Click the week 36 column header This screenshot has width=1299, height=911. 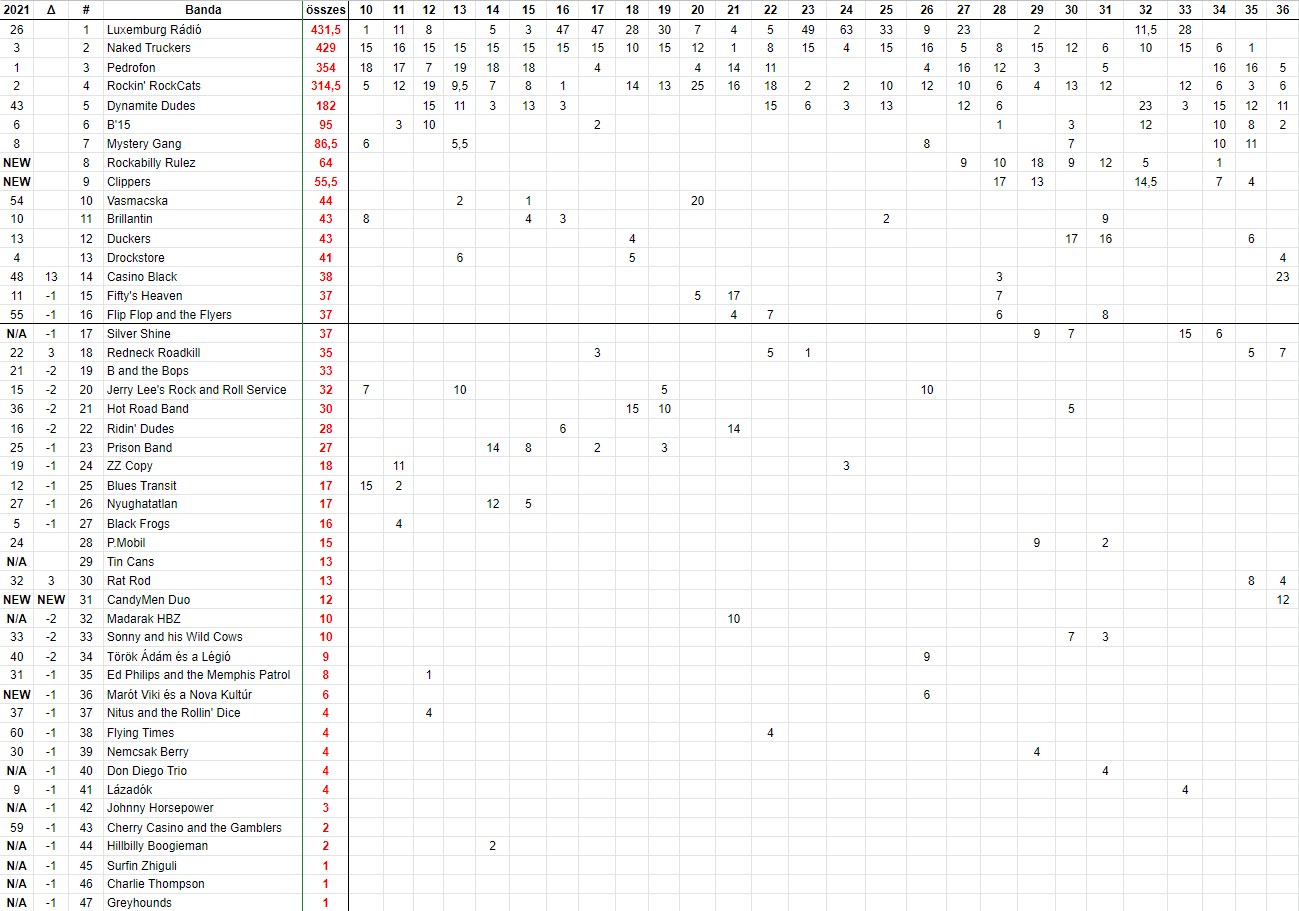click(1283, 9)
